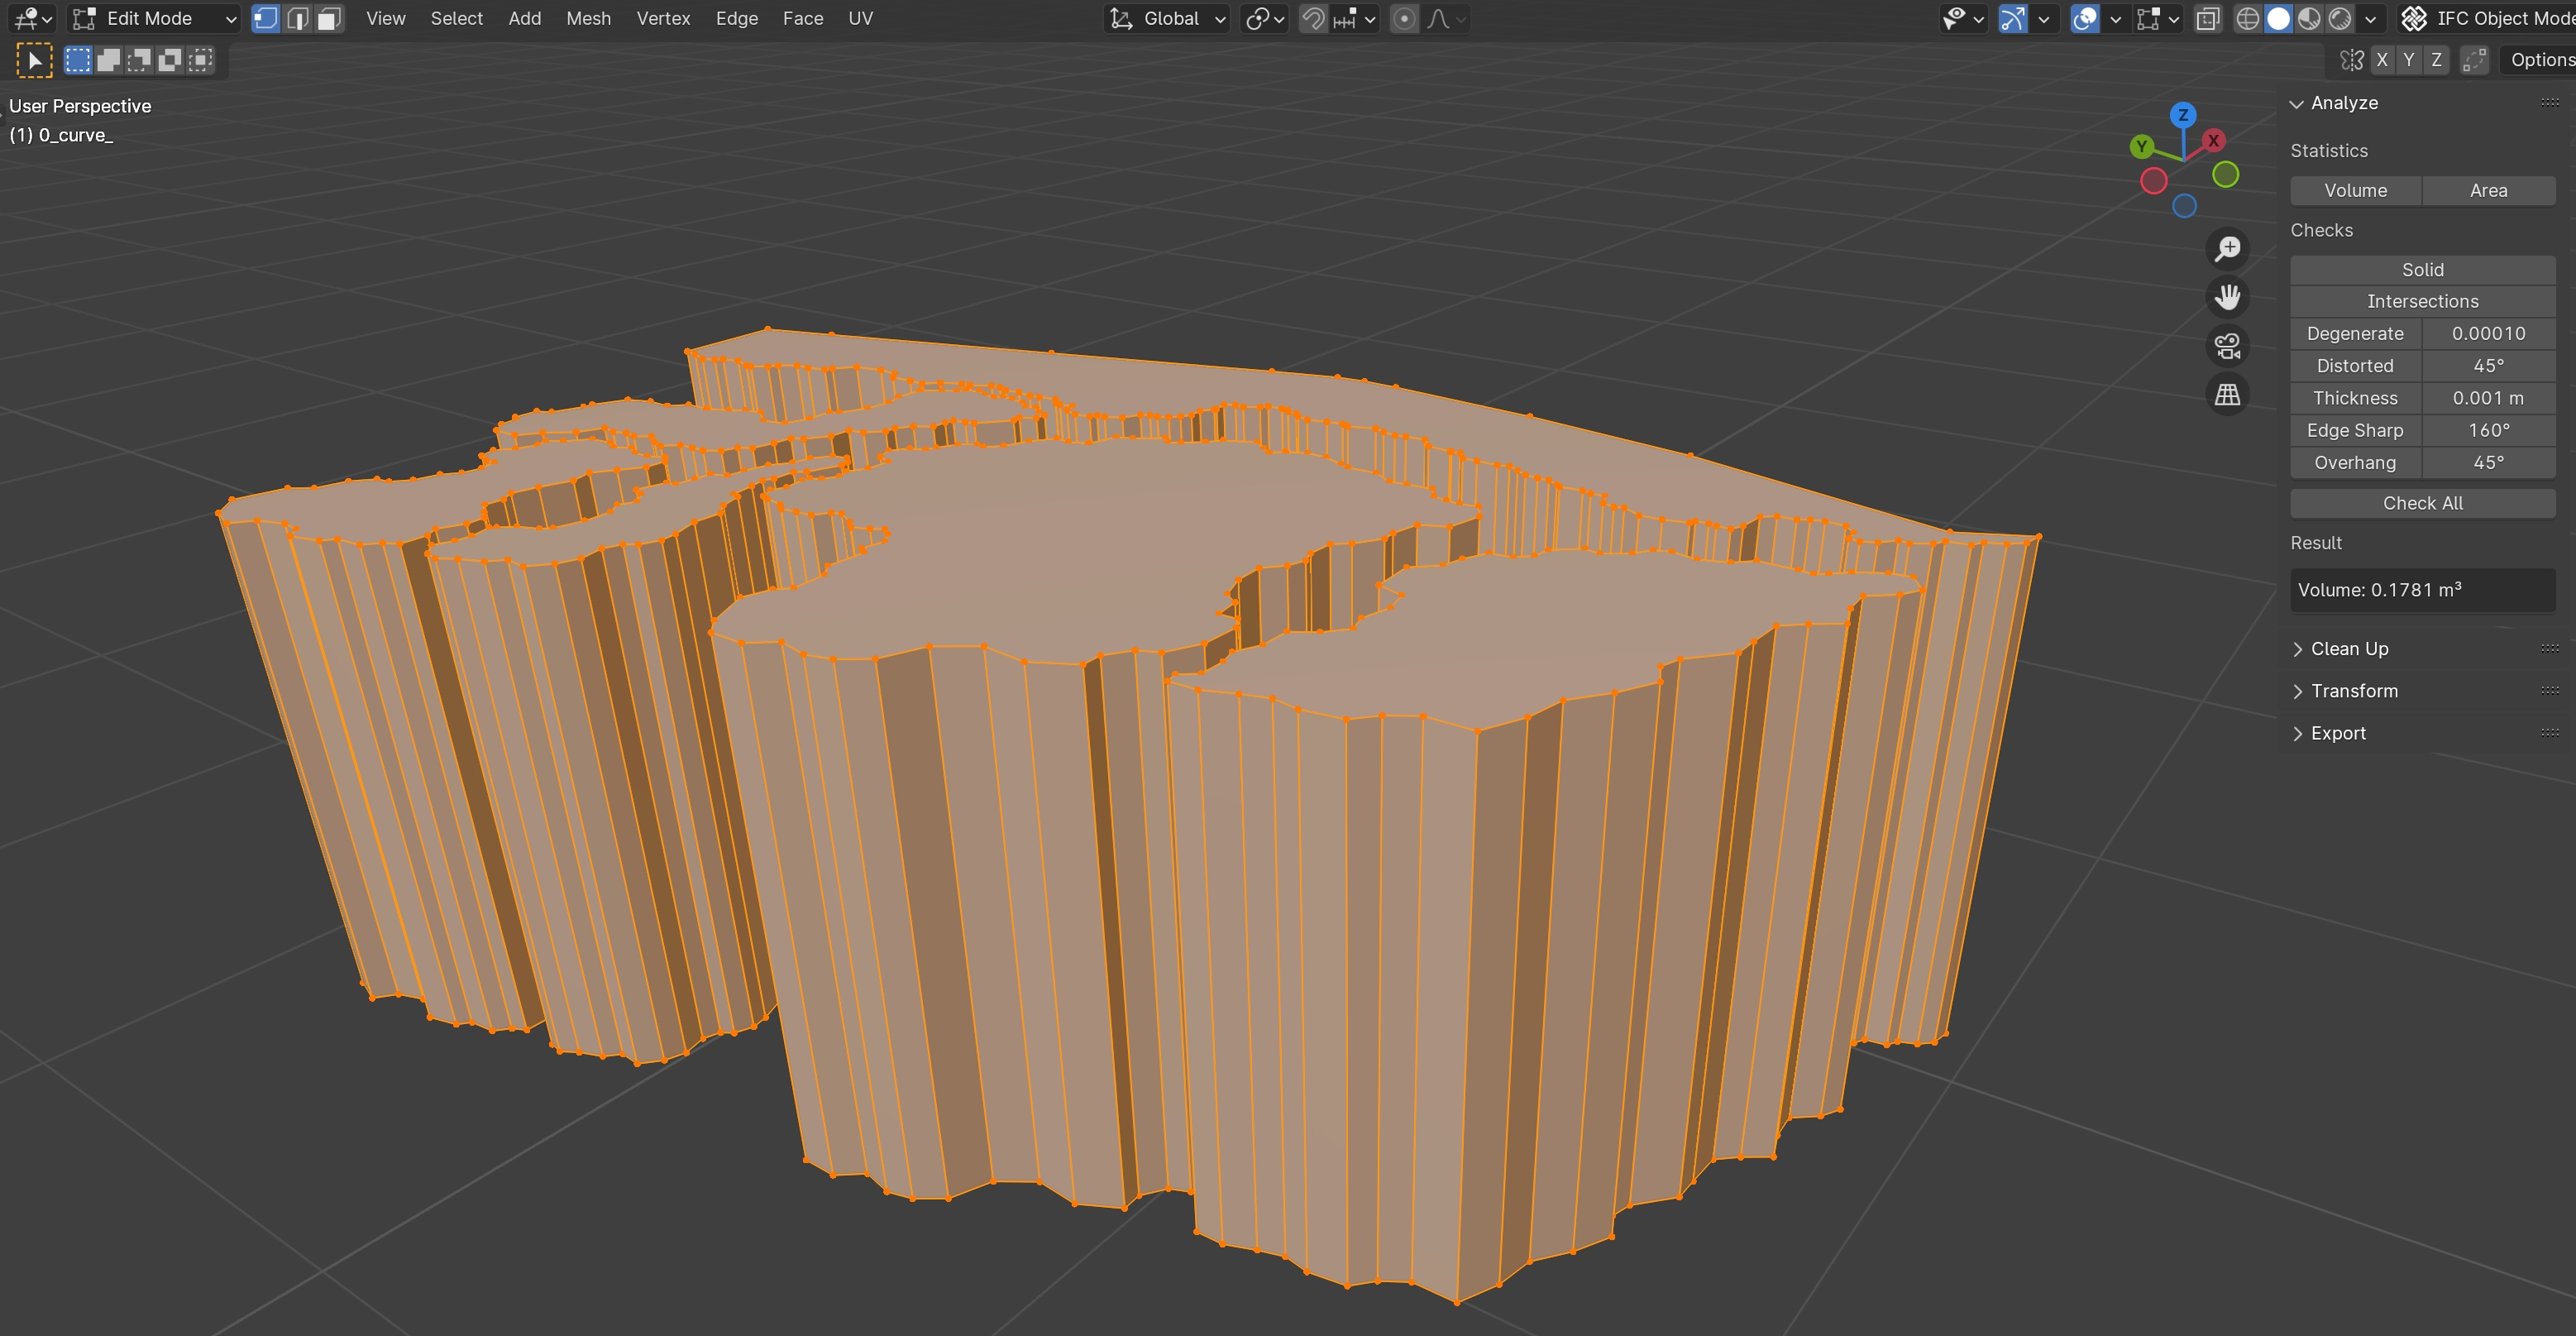The height and width of the screenshot is (1336, 2576).
Task: Open the Edit Mode selector
Action: tap(155, 18)
